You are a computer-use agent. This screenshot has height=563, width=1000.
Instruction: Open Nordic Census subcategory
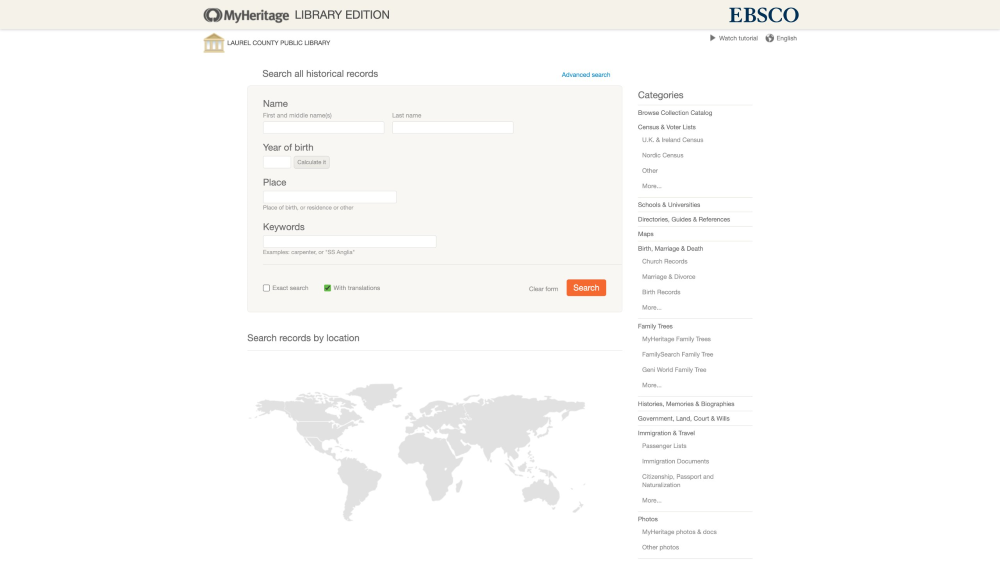click(662, 155)
